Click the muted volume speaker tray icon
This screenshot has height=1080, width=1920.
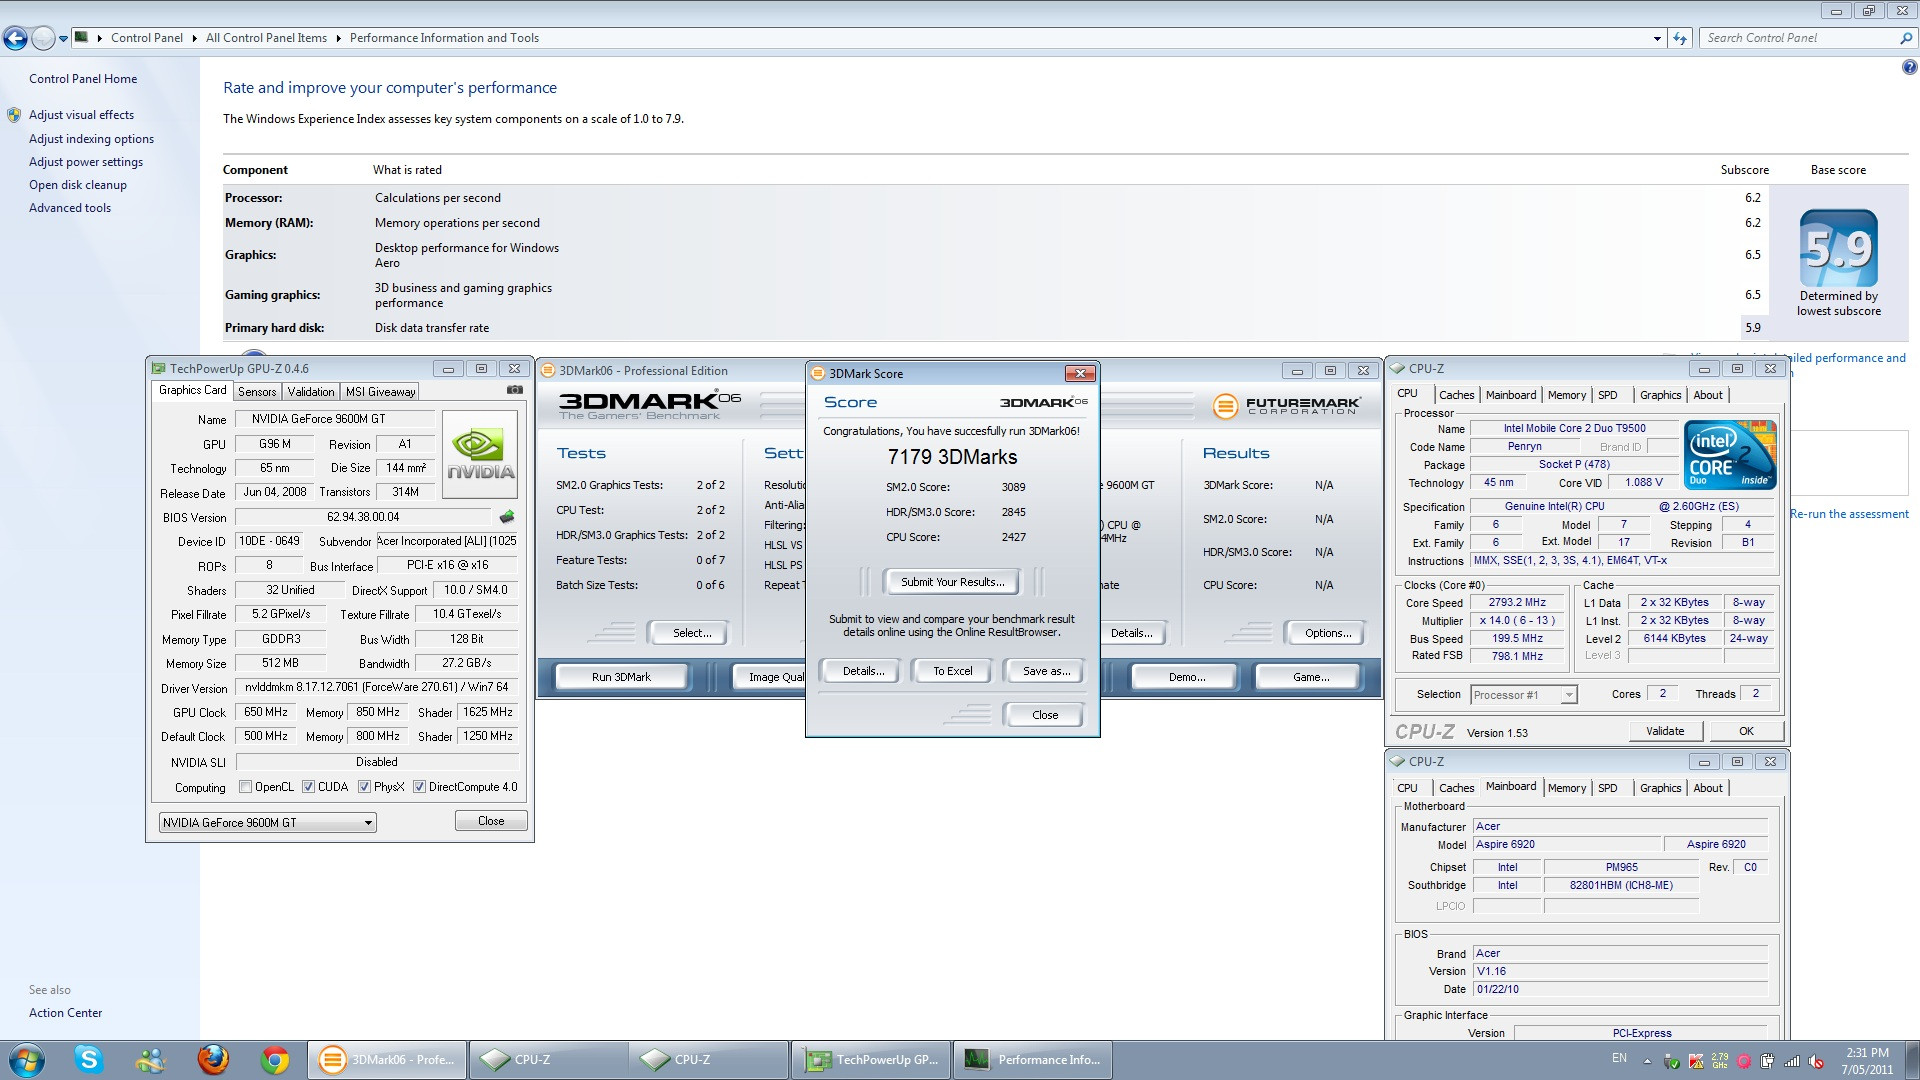pos(1816,1061)
